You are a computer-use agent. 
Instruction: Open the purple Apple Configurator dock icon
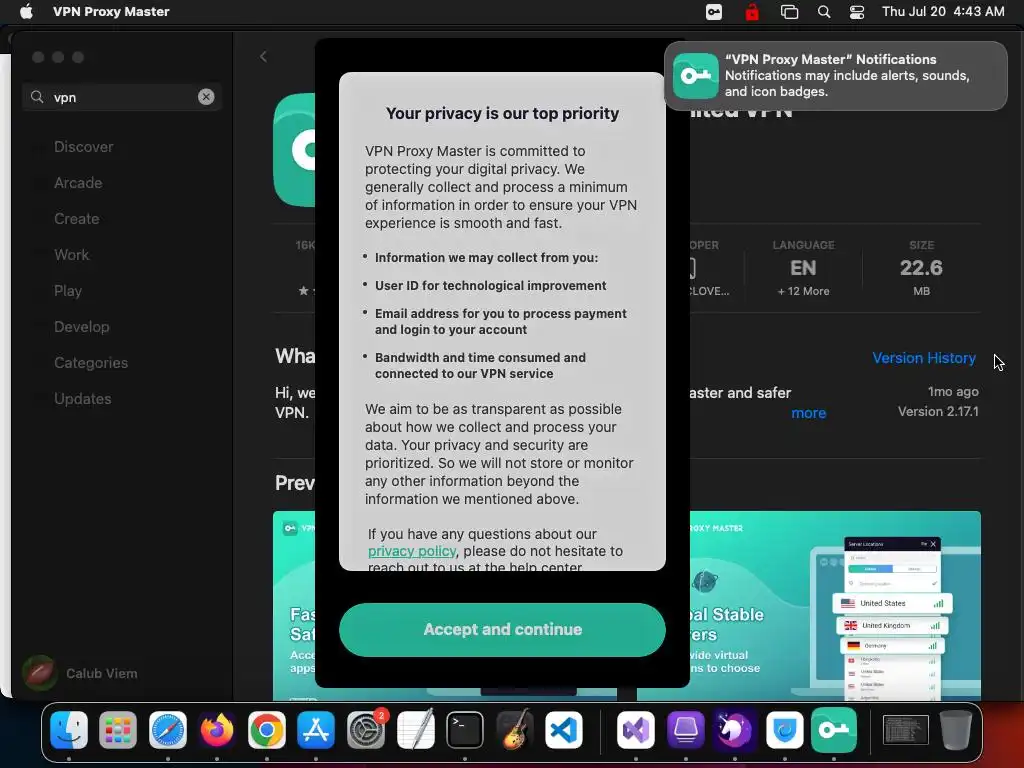tap(686, 730)
